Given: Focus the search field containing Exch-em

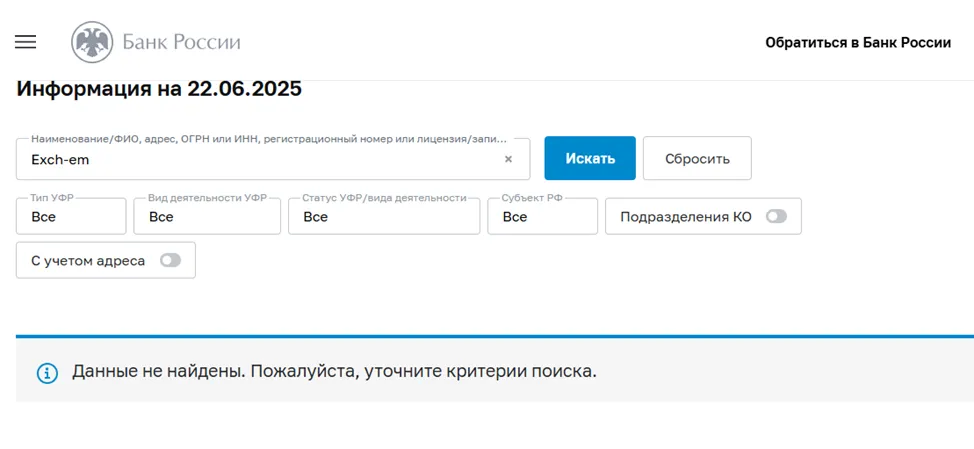Looking at the screenshot, I should 273,159.
